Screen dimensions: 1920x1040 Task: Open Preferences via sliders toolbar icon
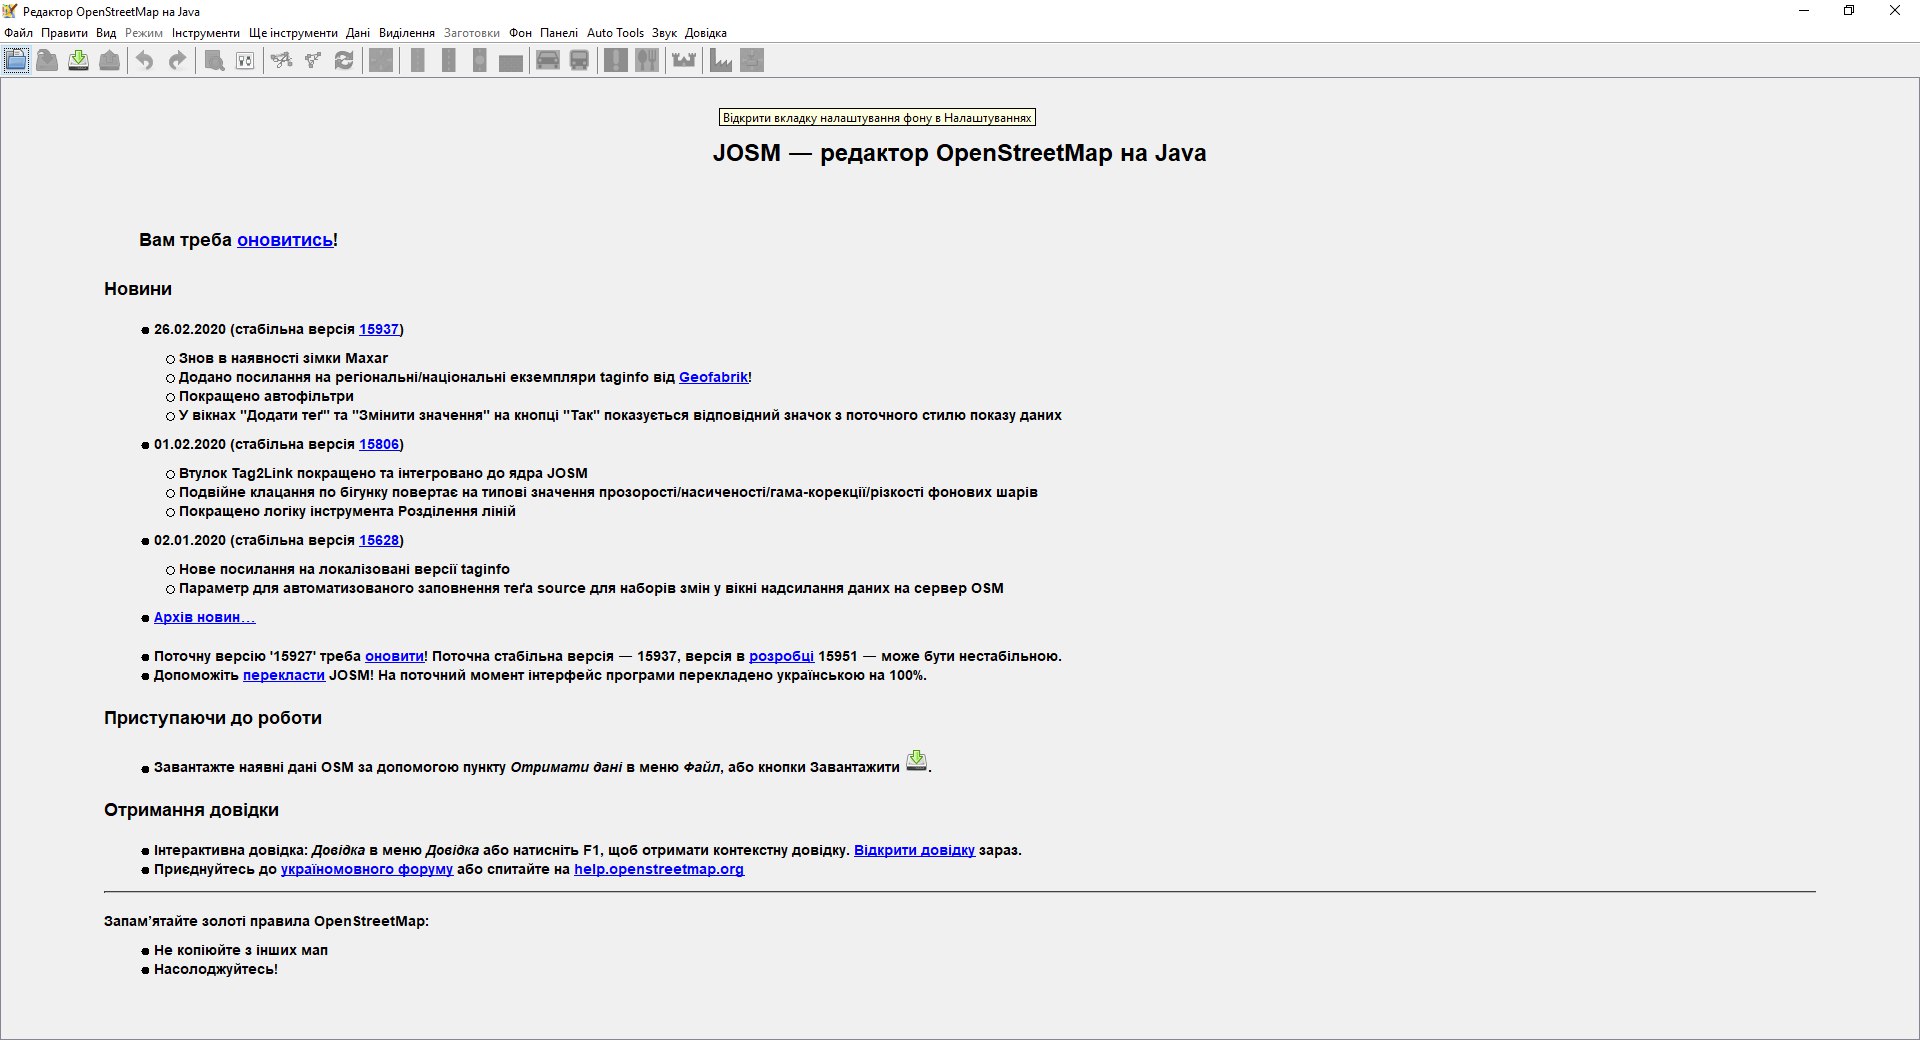point(245,61)
